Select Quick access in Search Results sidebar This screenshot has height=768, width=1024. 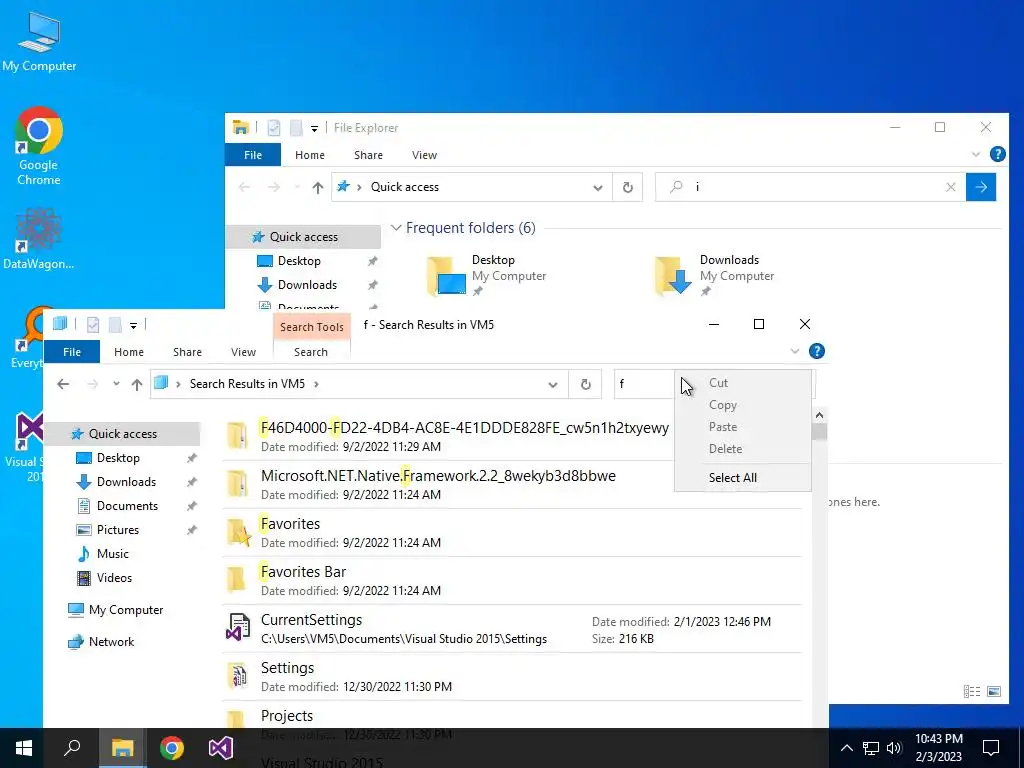point(122,434)
